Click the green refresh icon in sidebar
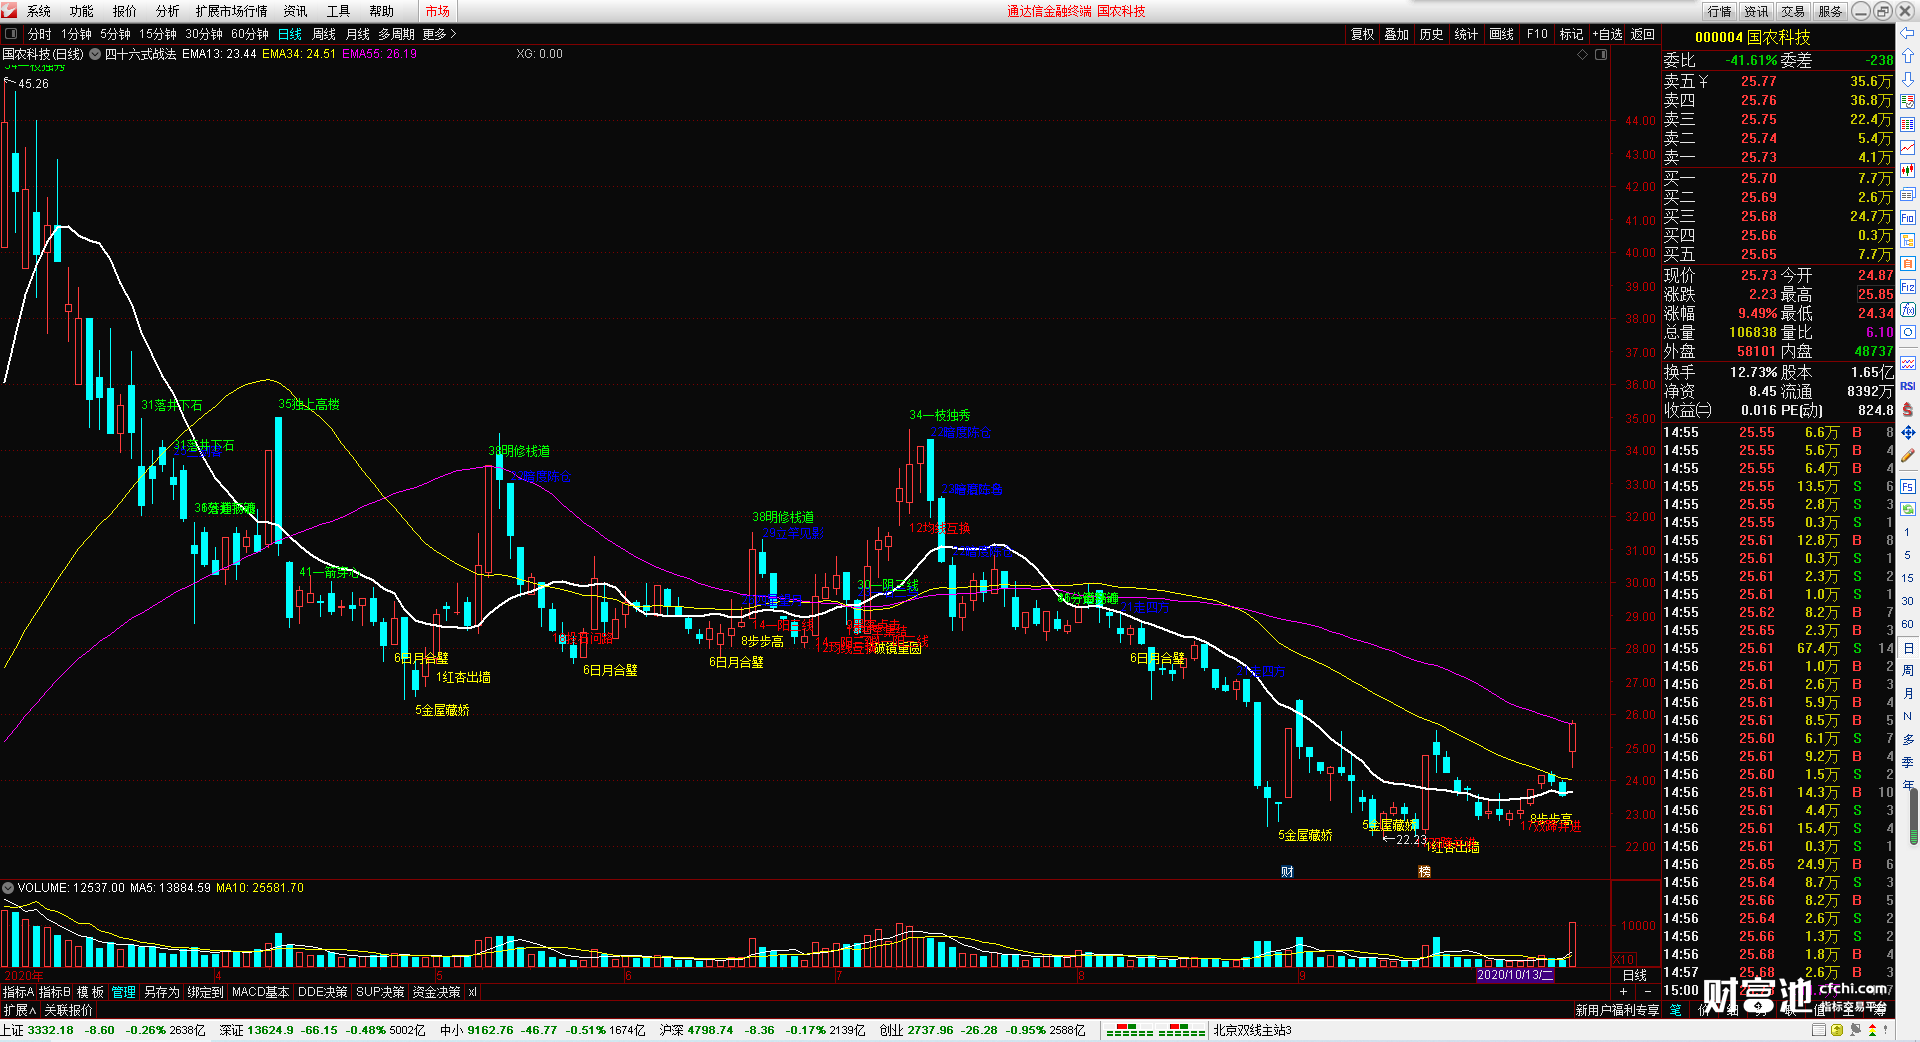 [1908, 509]
